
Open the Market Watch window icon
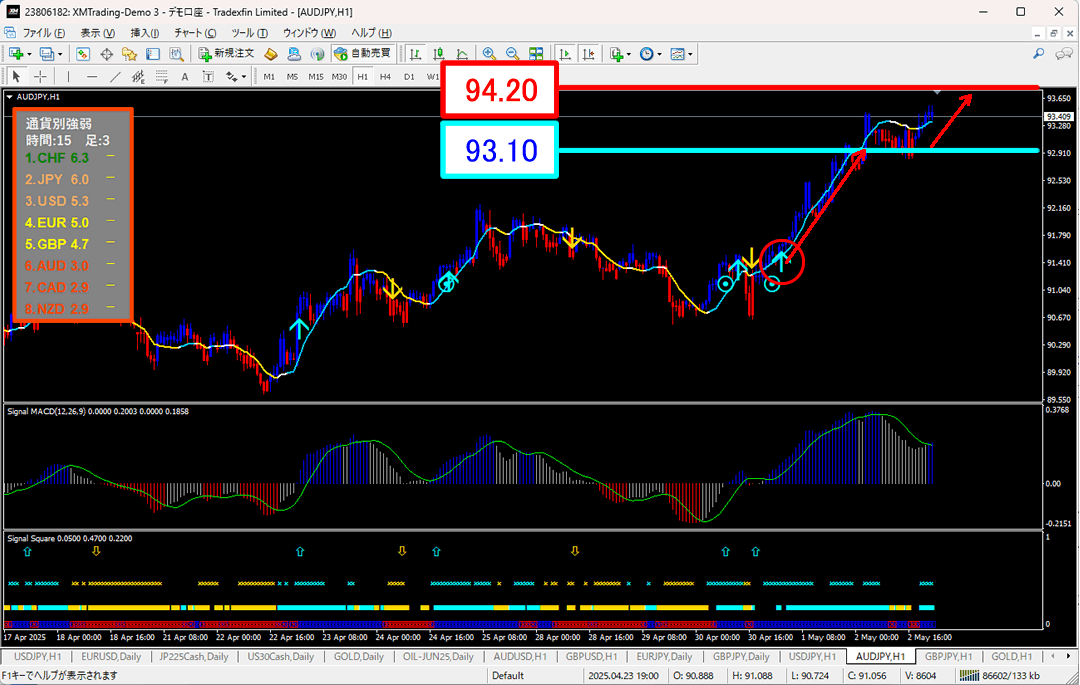(x=82, y=54)
